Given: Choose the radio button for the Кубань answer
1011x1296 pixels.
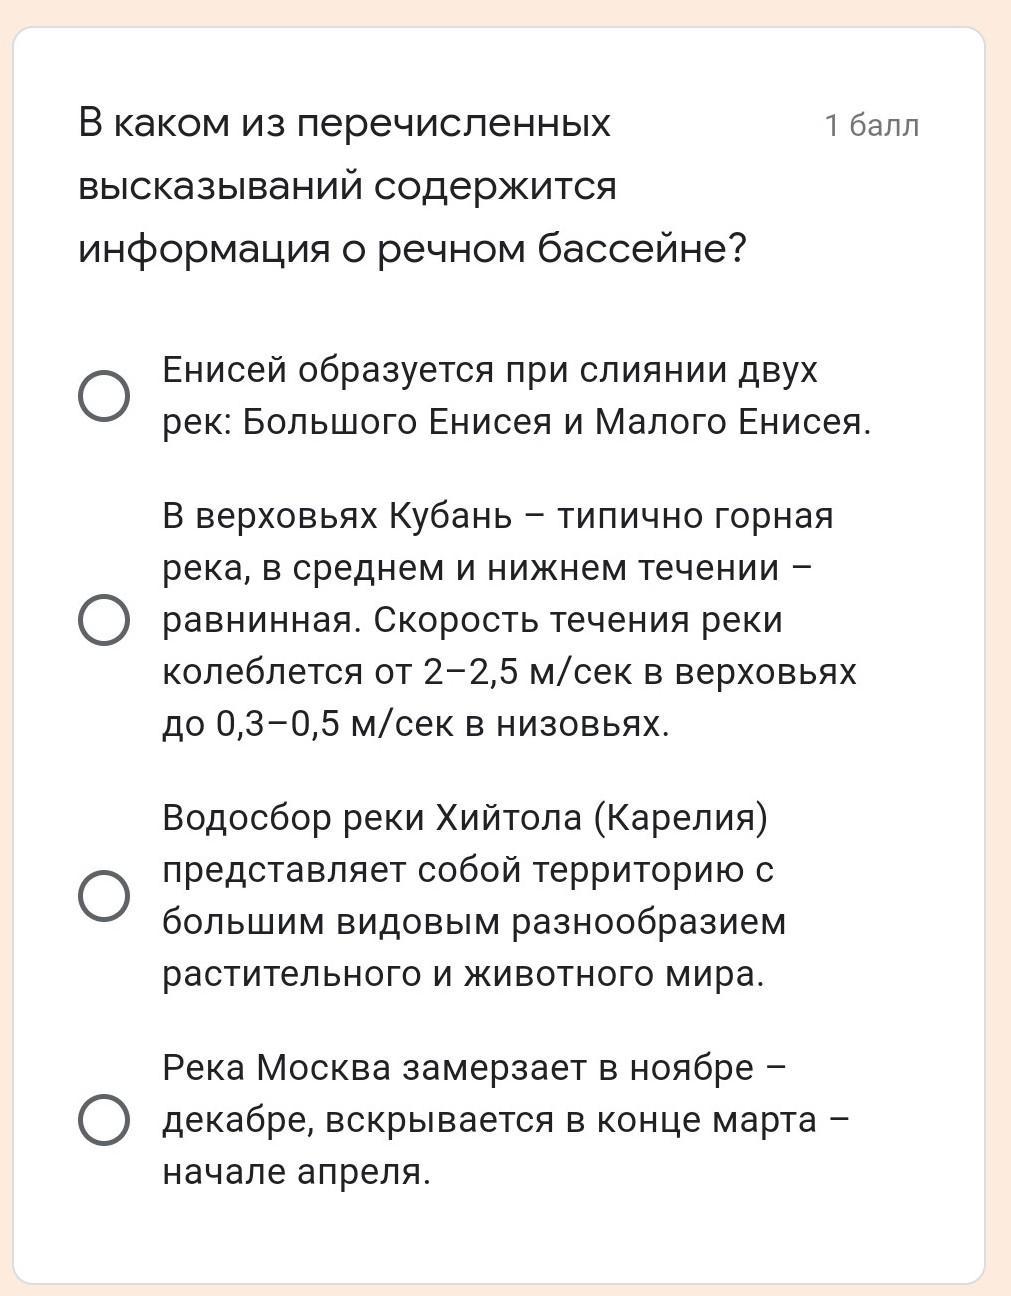Looking at the screenshot, I should [x=103, y=620].
